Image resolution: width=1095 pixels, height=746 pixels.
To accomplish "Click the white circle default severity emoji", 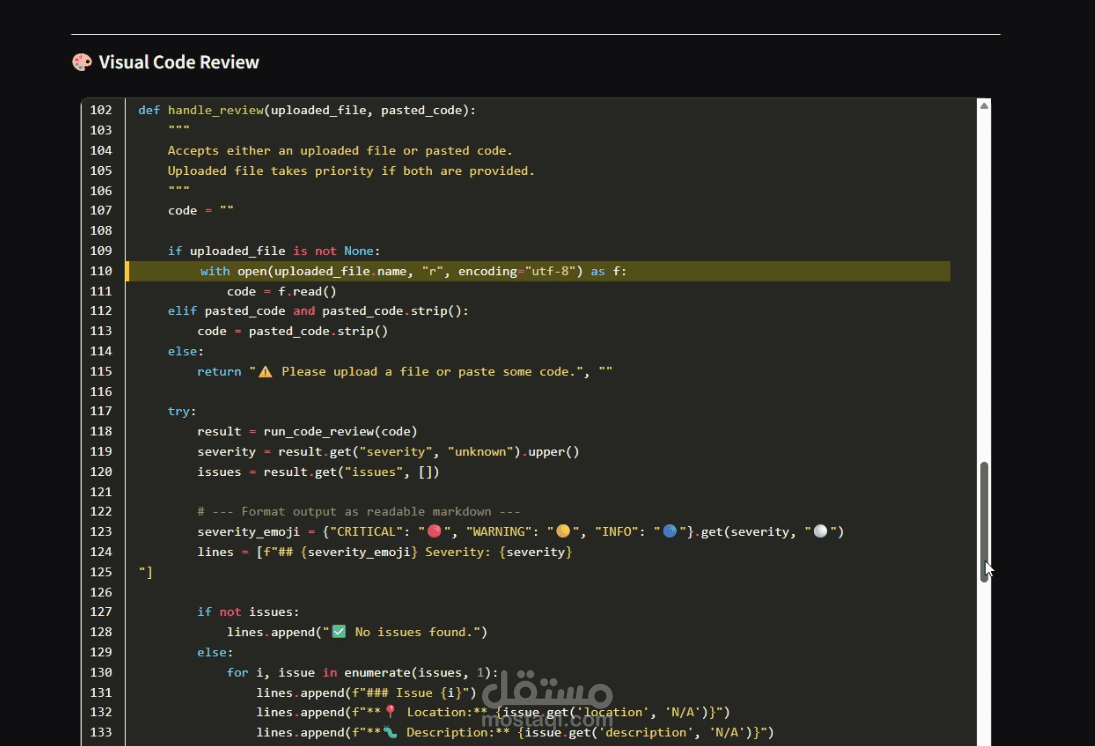I will (x=821, y=532).
